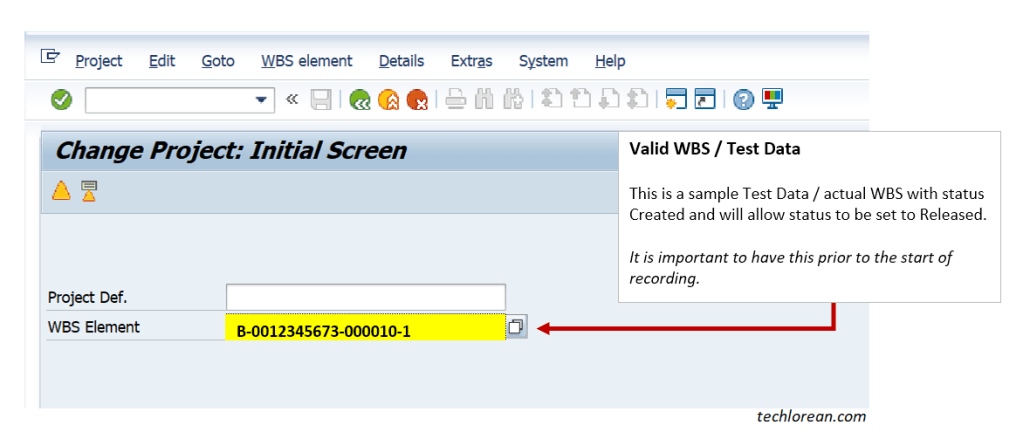
Task: Open the Edit menu
Action: coord(162,61)
